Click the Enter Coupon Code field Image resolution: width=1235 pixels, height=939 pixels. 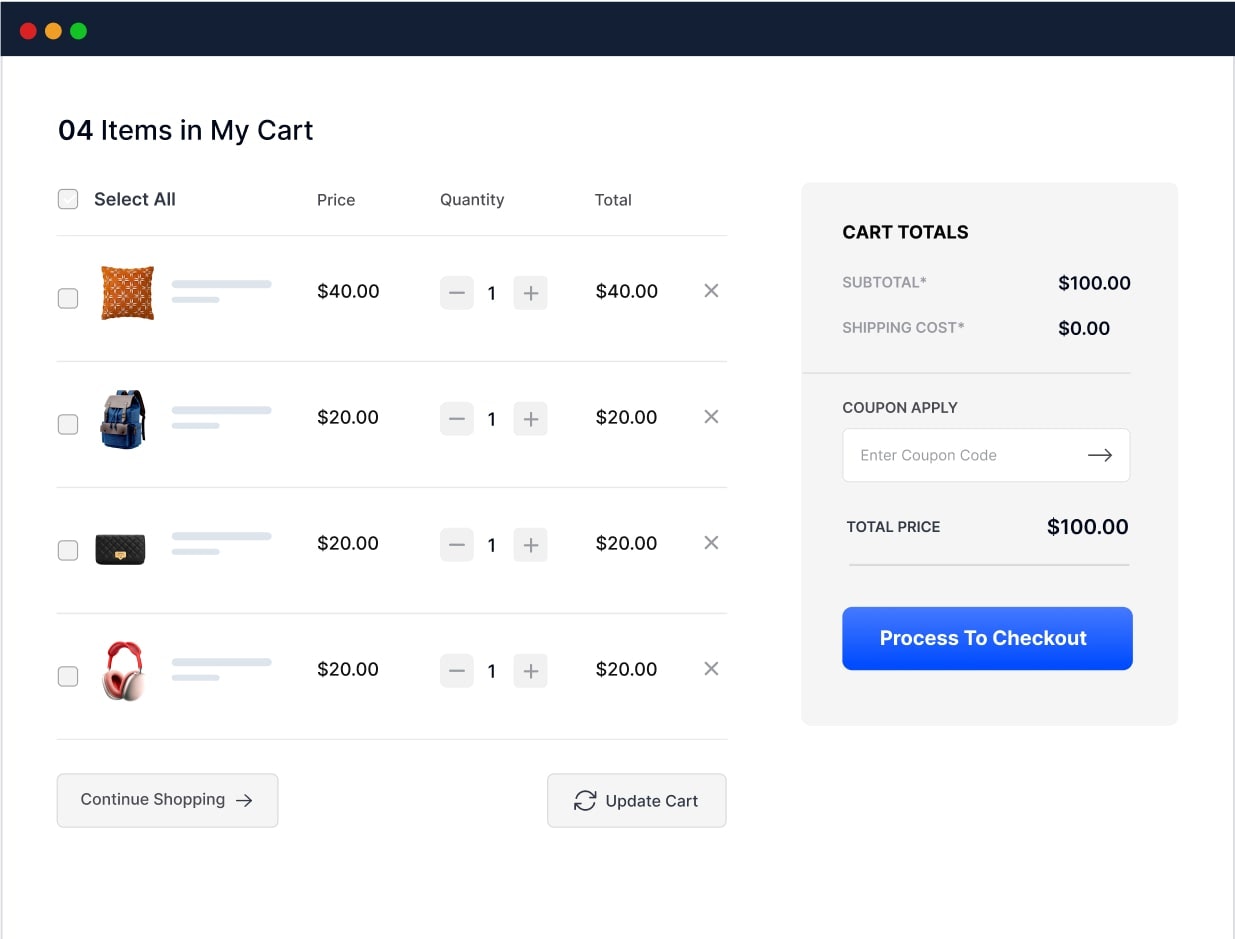[960, 455]
